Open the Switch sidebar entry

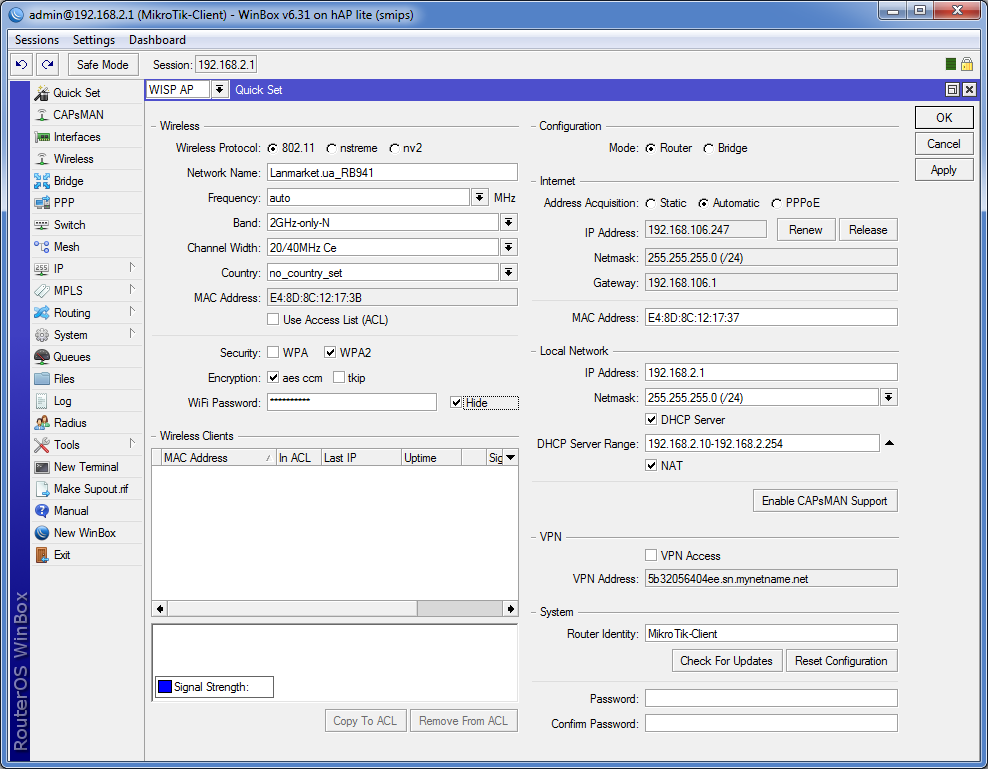[x=86, y=225]
